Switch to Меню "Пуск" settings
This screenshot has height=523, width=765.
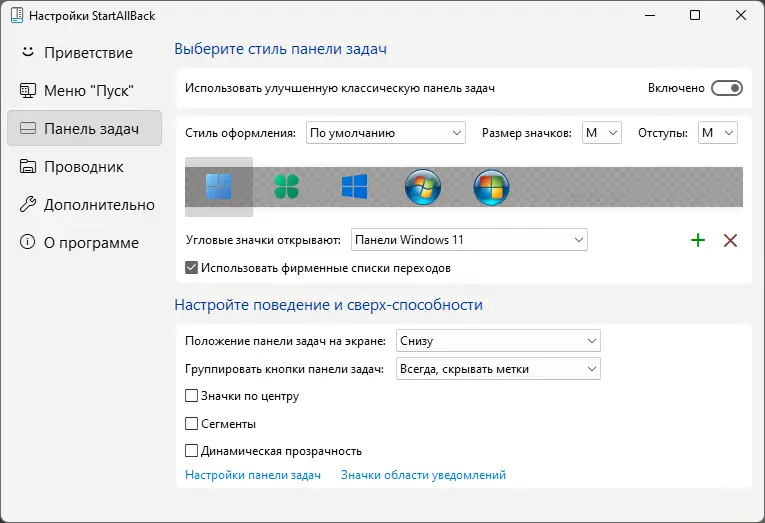pos(84,90)
